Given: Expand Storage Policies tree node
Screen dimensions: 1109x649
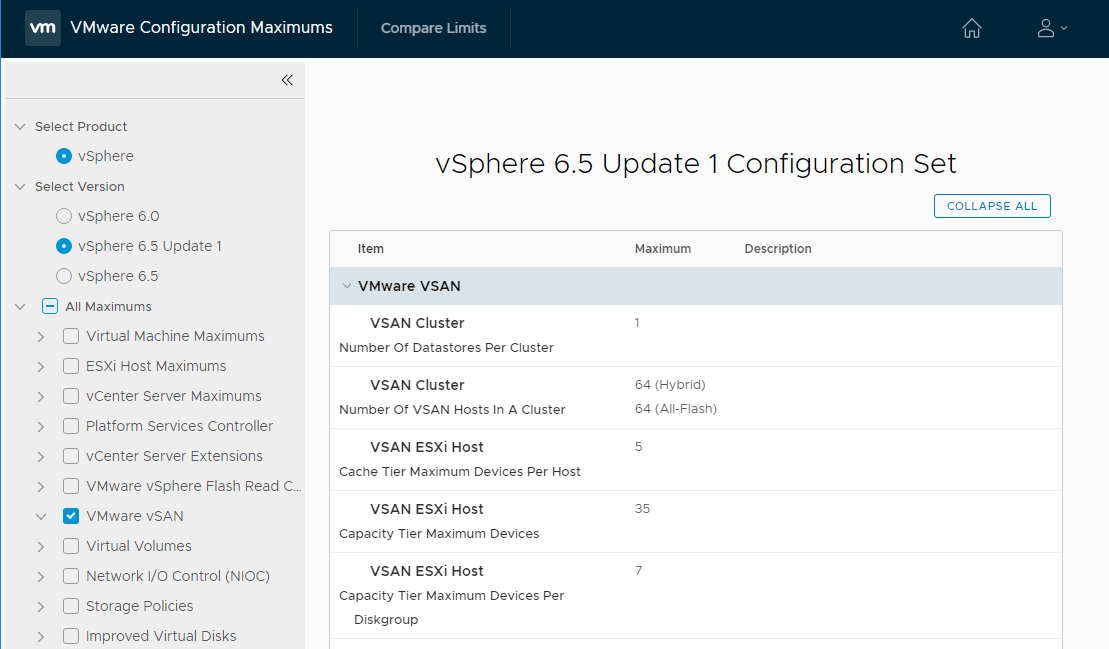Looking at the screenshot, I should 41,607.
